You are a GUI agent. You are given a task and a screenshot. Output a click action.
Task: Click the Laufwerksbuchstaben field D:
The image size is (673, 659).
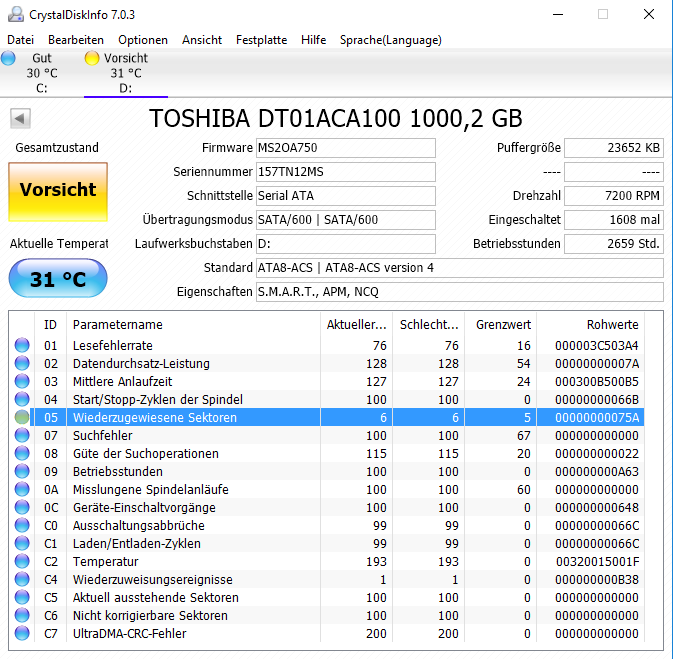point(346,244)
